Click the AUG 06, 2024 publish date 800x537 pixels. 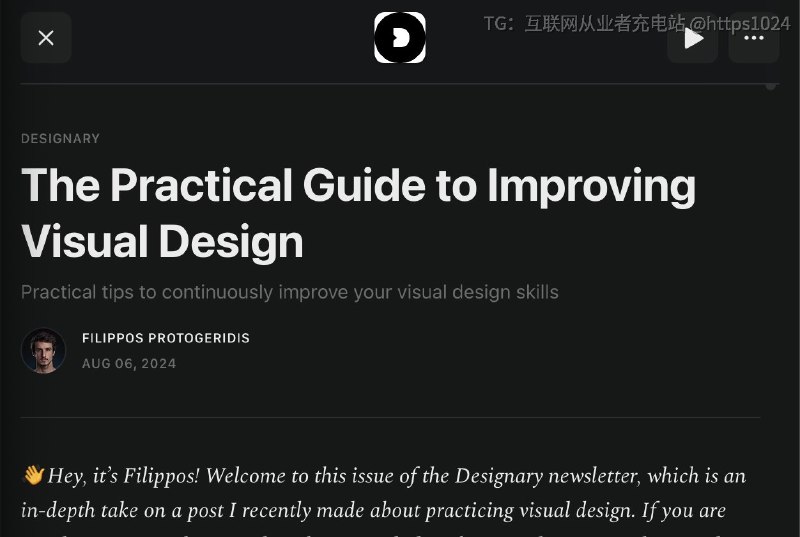129,364
